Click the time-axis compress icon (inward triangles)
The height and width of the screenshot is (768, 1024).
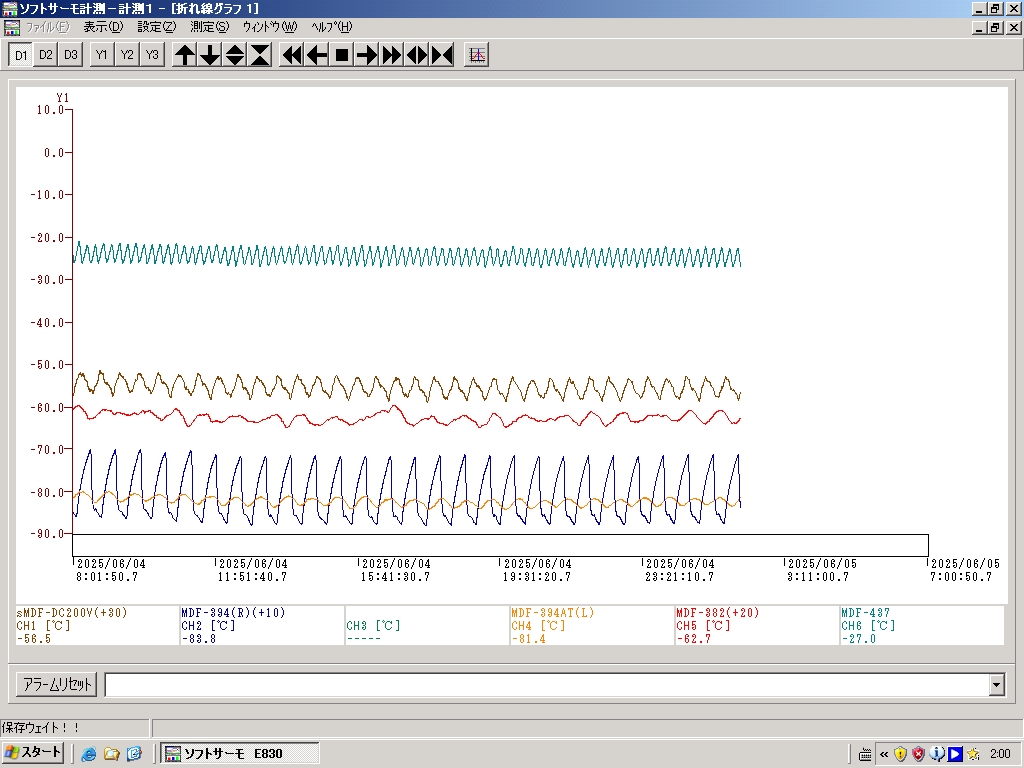(x=442, y=55)
